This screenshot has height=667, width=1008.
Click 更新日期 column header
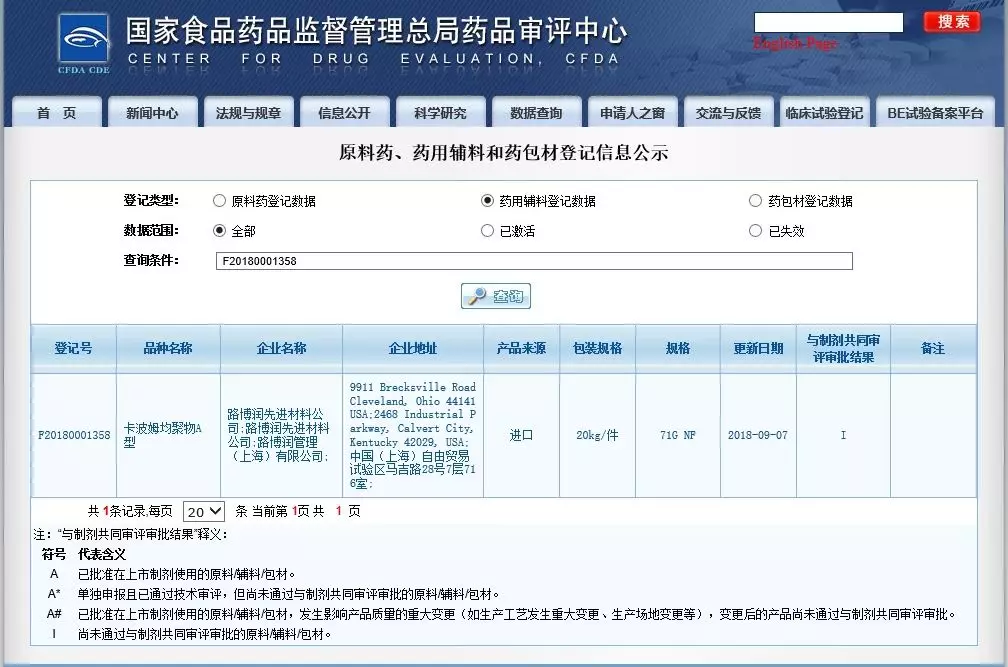[759, 348]
